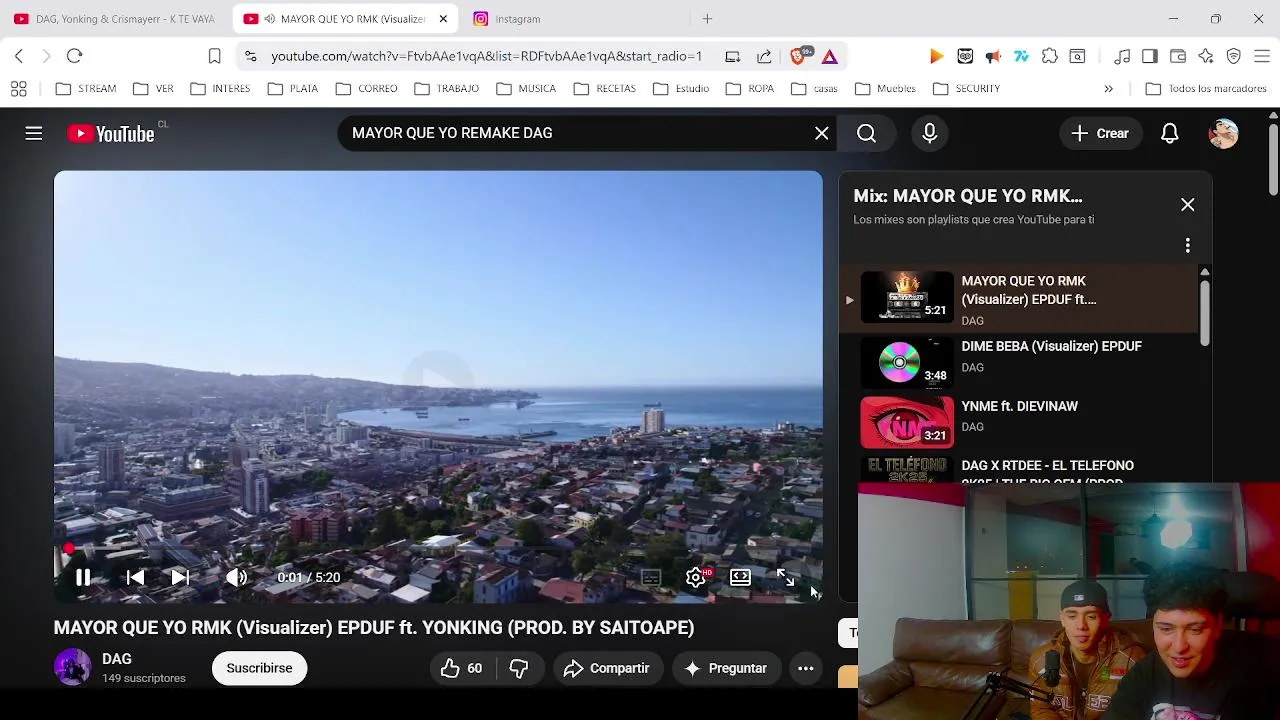Screen dimensions: 1280x720
Task: Toggle subtitles on the player
Action: point(651,577)
